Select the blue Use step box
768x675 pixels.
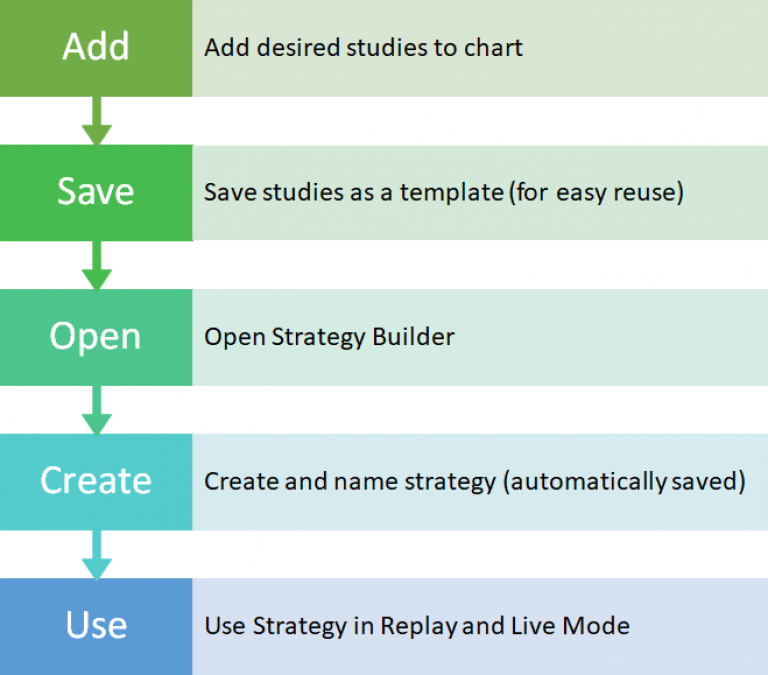[x=96, y=627]
